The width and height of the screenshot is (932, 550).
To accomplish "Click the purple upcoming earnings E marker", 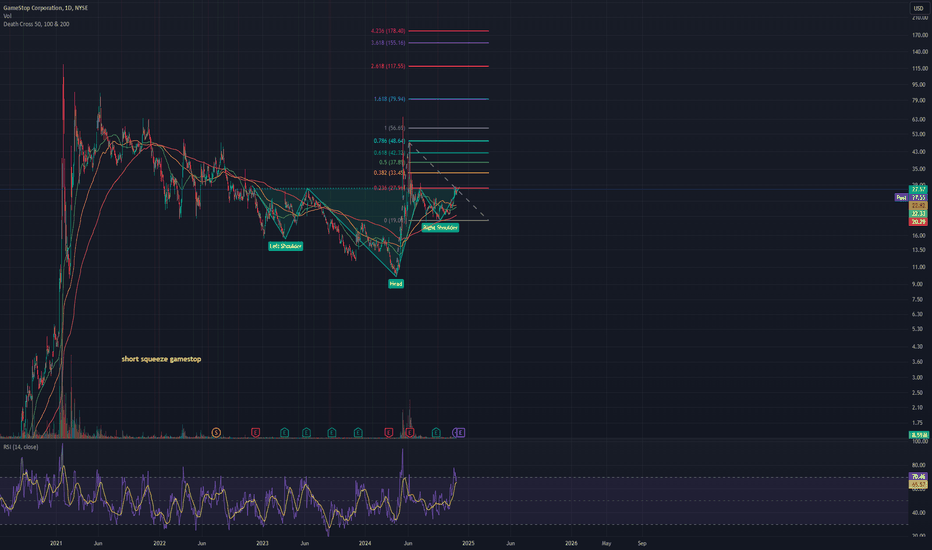I will tap(461, 432).
